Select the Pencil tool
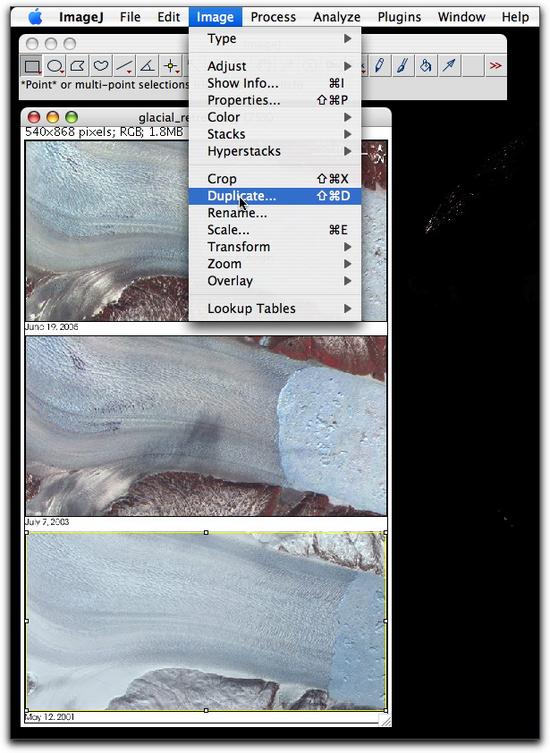This screenshot has width=550, height=753. pyautogui.click(x=379, y=66)
